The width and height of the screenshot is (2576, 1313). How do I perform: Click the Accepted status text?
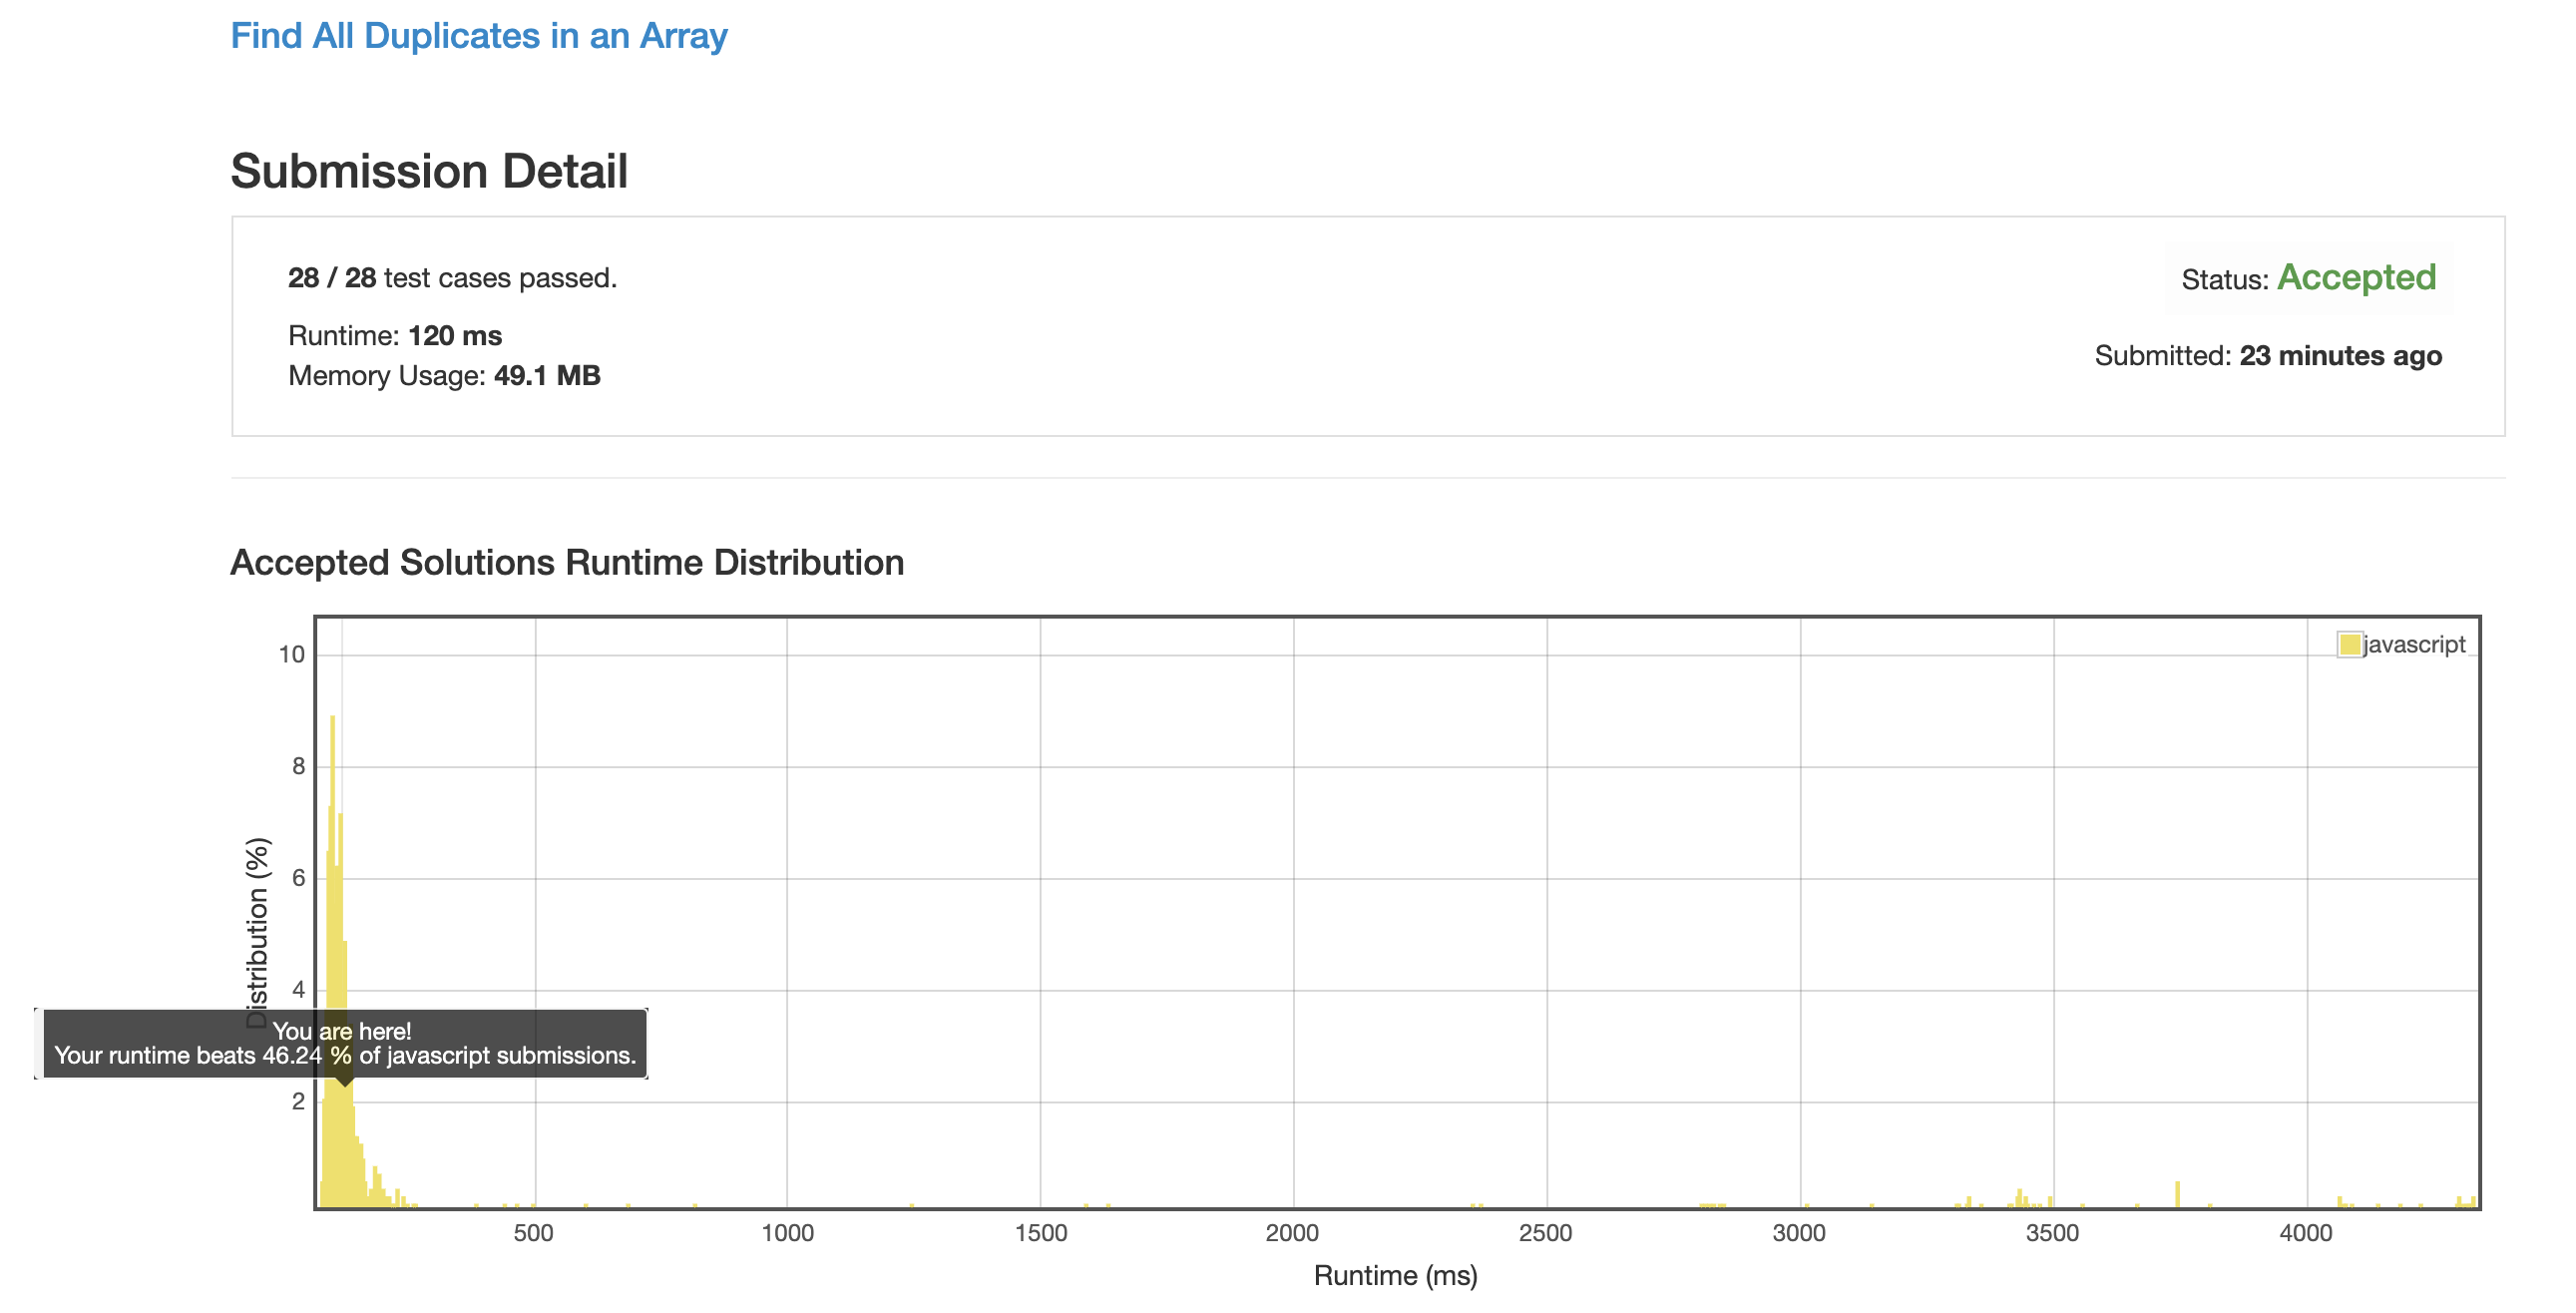click(2356, 278)
